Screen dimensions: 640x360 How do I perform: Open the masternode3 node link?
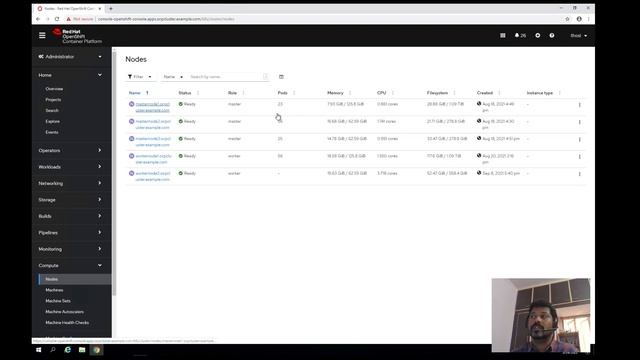(x=153, y=142)
